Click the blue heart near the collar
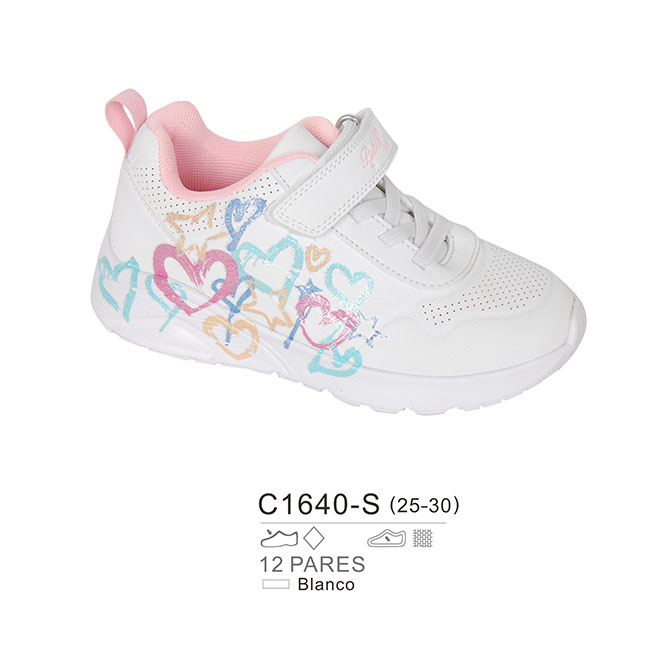This screenshot has height=648, width=648. point(244,222)
